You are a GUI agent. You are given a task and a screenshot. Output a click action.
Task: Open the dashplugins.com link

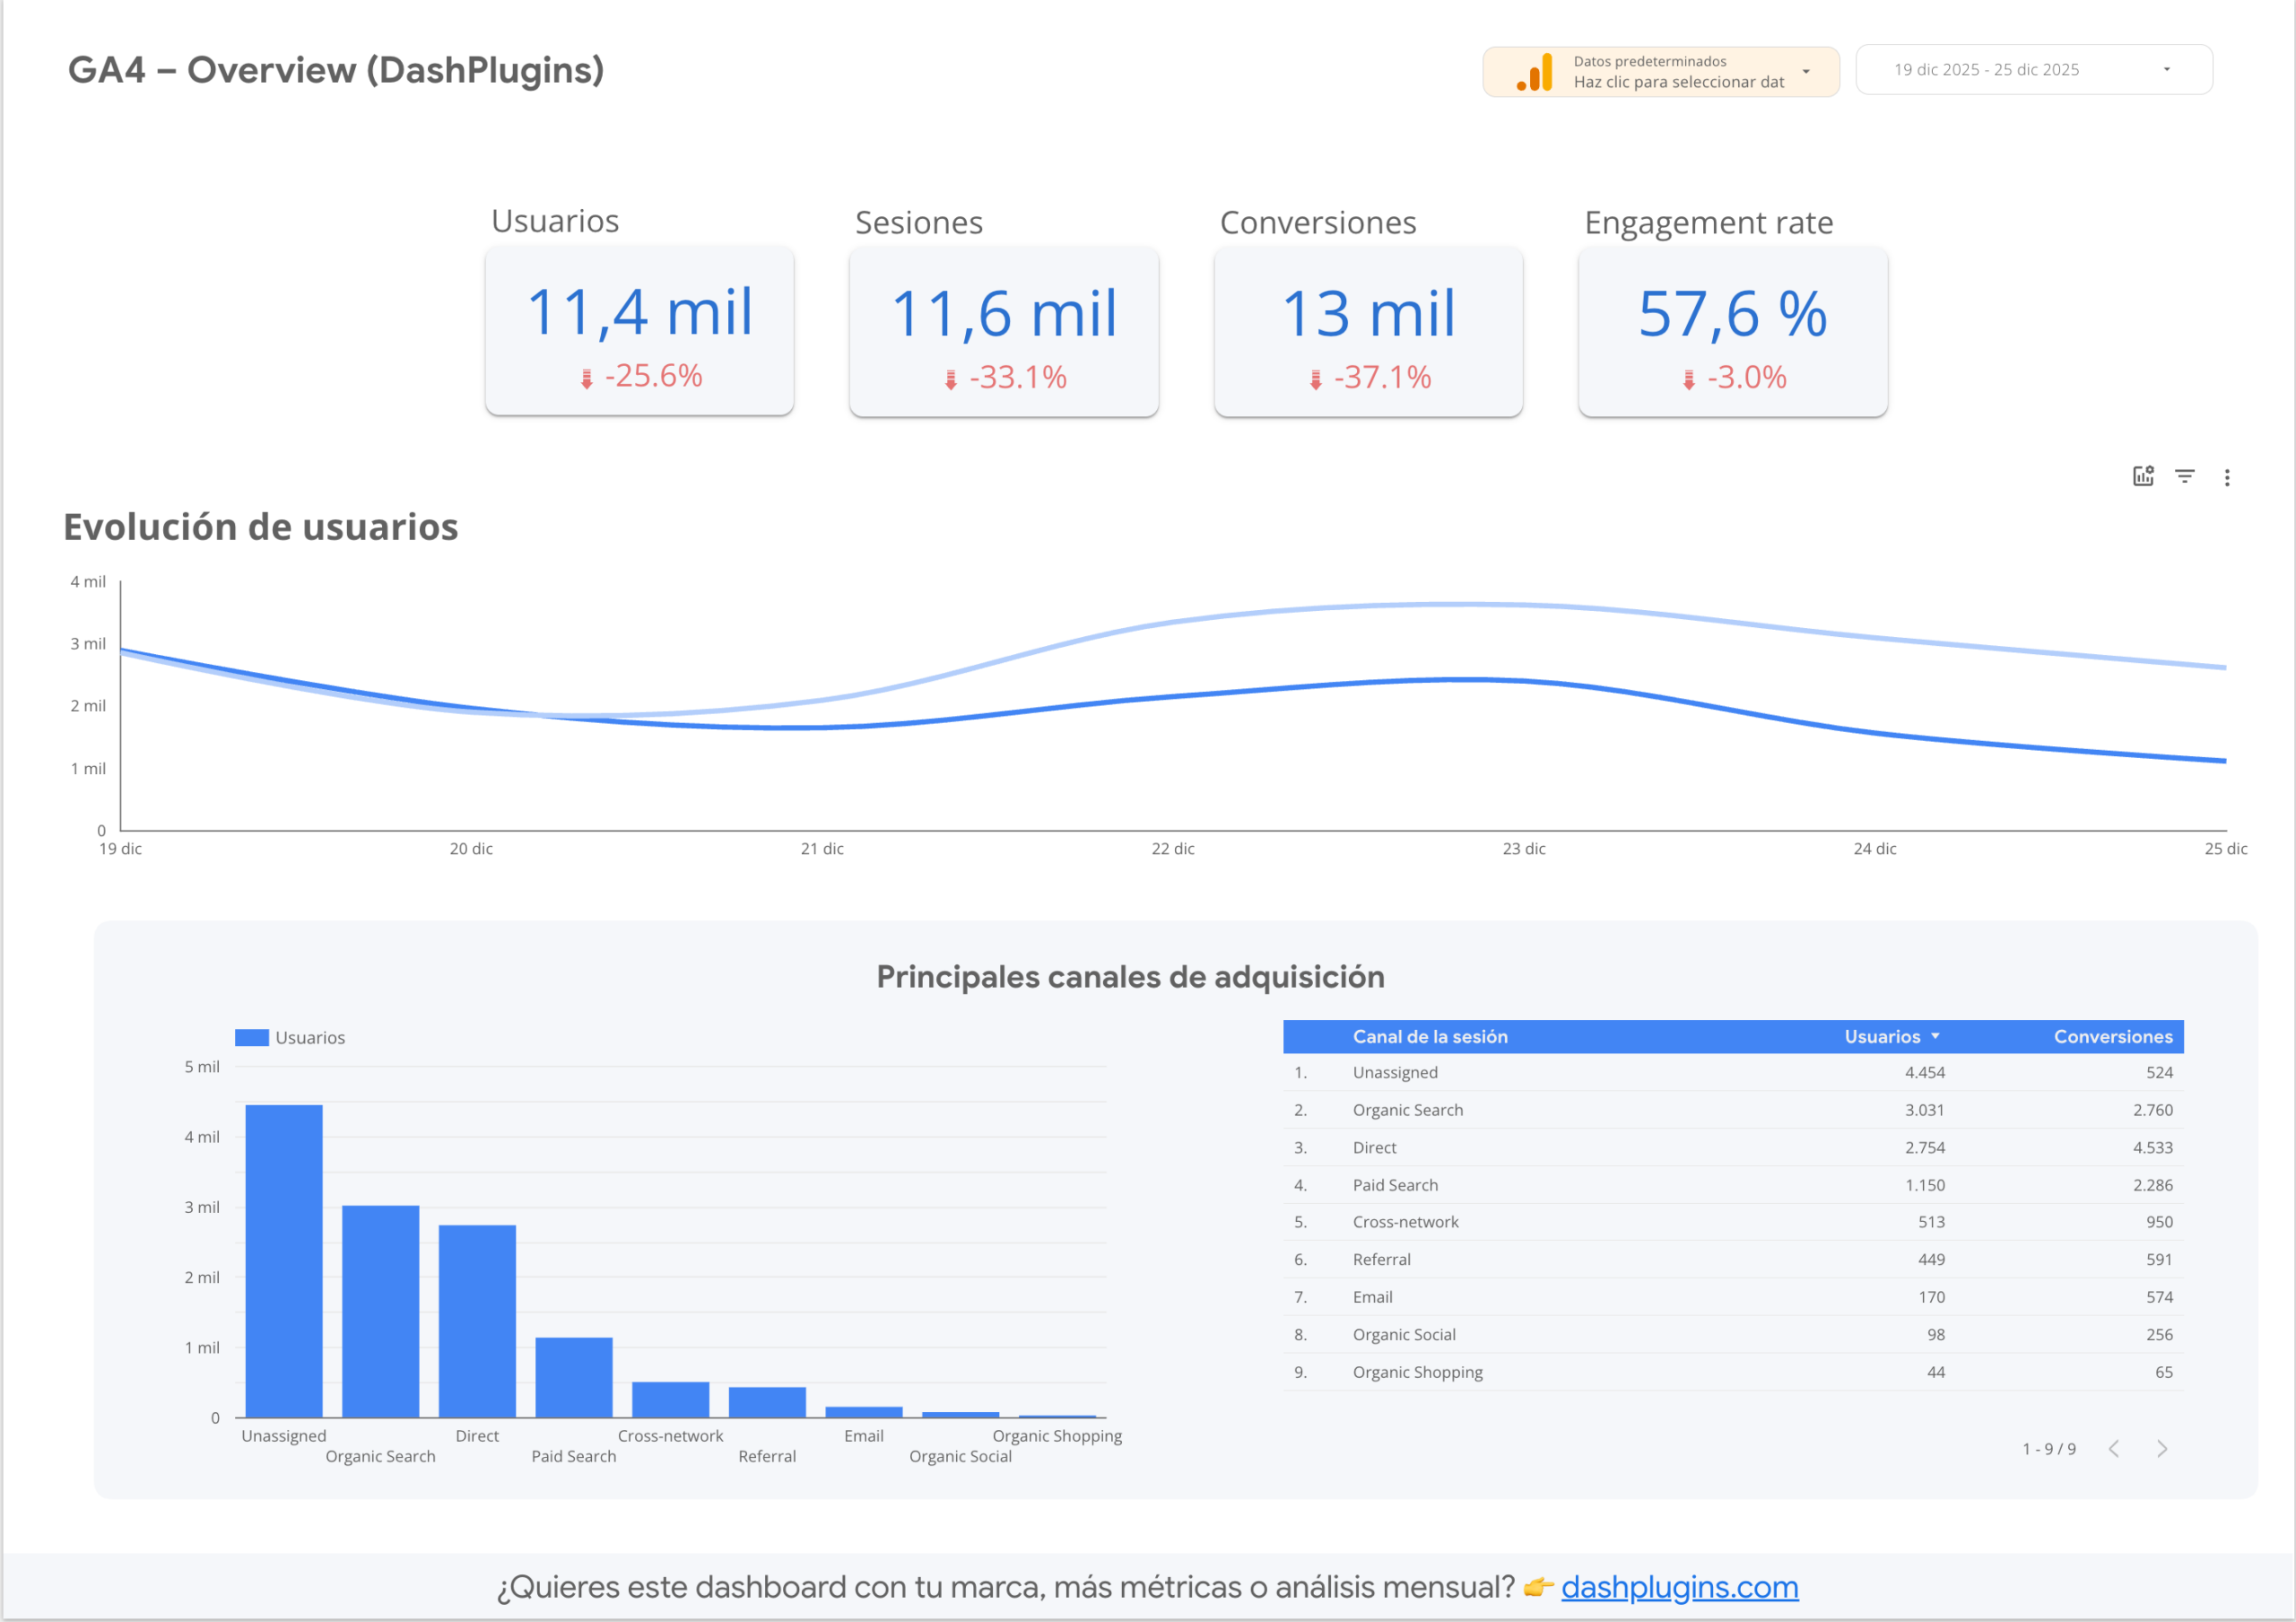(1679, 1587)
